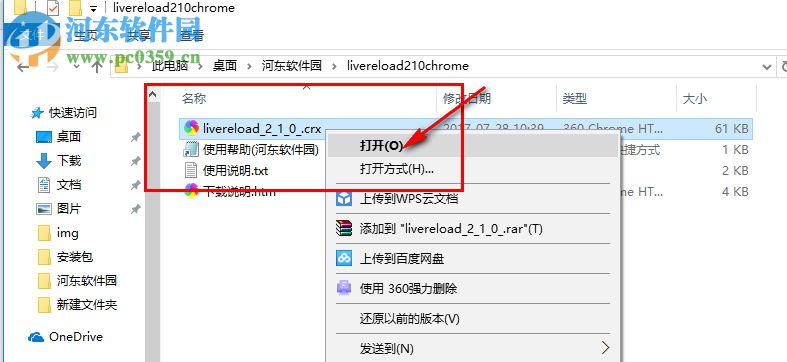Open the 发送到(N) menu entry
This screenshot has height=362, width=787.
(x=472, y=347)
